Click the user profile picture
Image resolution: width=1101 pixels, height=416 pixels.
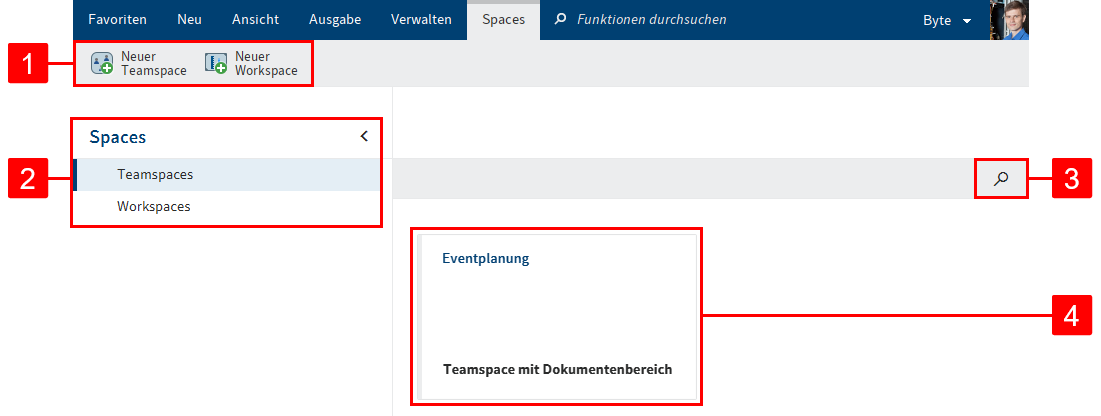pyautogui.click(x=1009, y=20)
